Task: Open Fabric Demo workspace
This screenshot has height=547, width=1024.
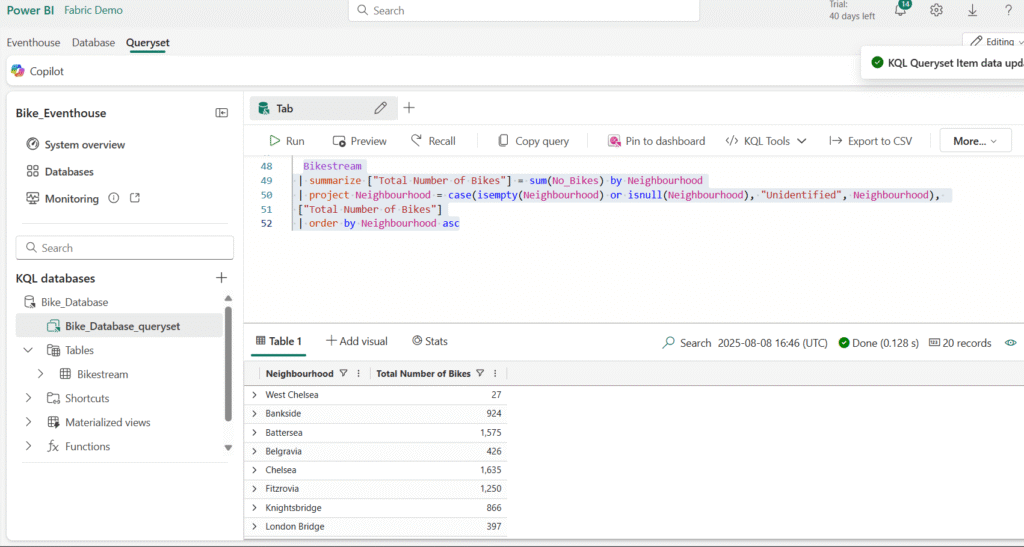Action: 93,10
